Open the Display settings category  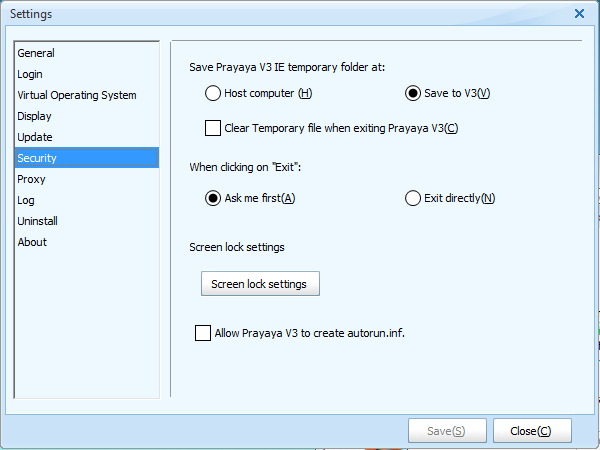tap(87, 116)
